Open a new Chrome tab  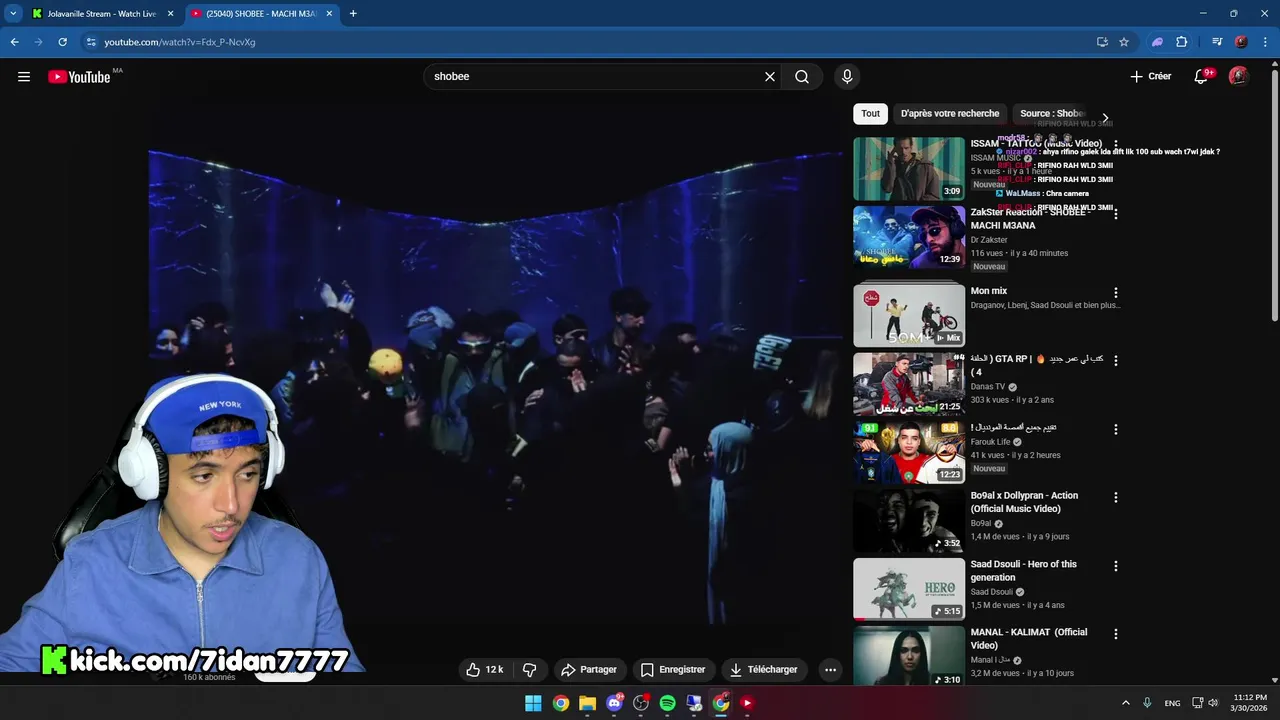[x=353, y=14]
